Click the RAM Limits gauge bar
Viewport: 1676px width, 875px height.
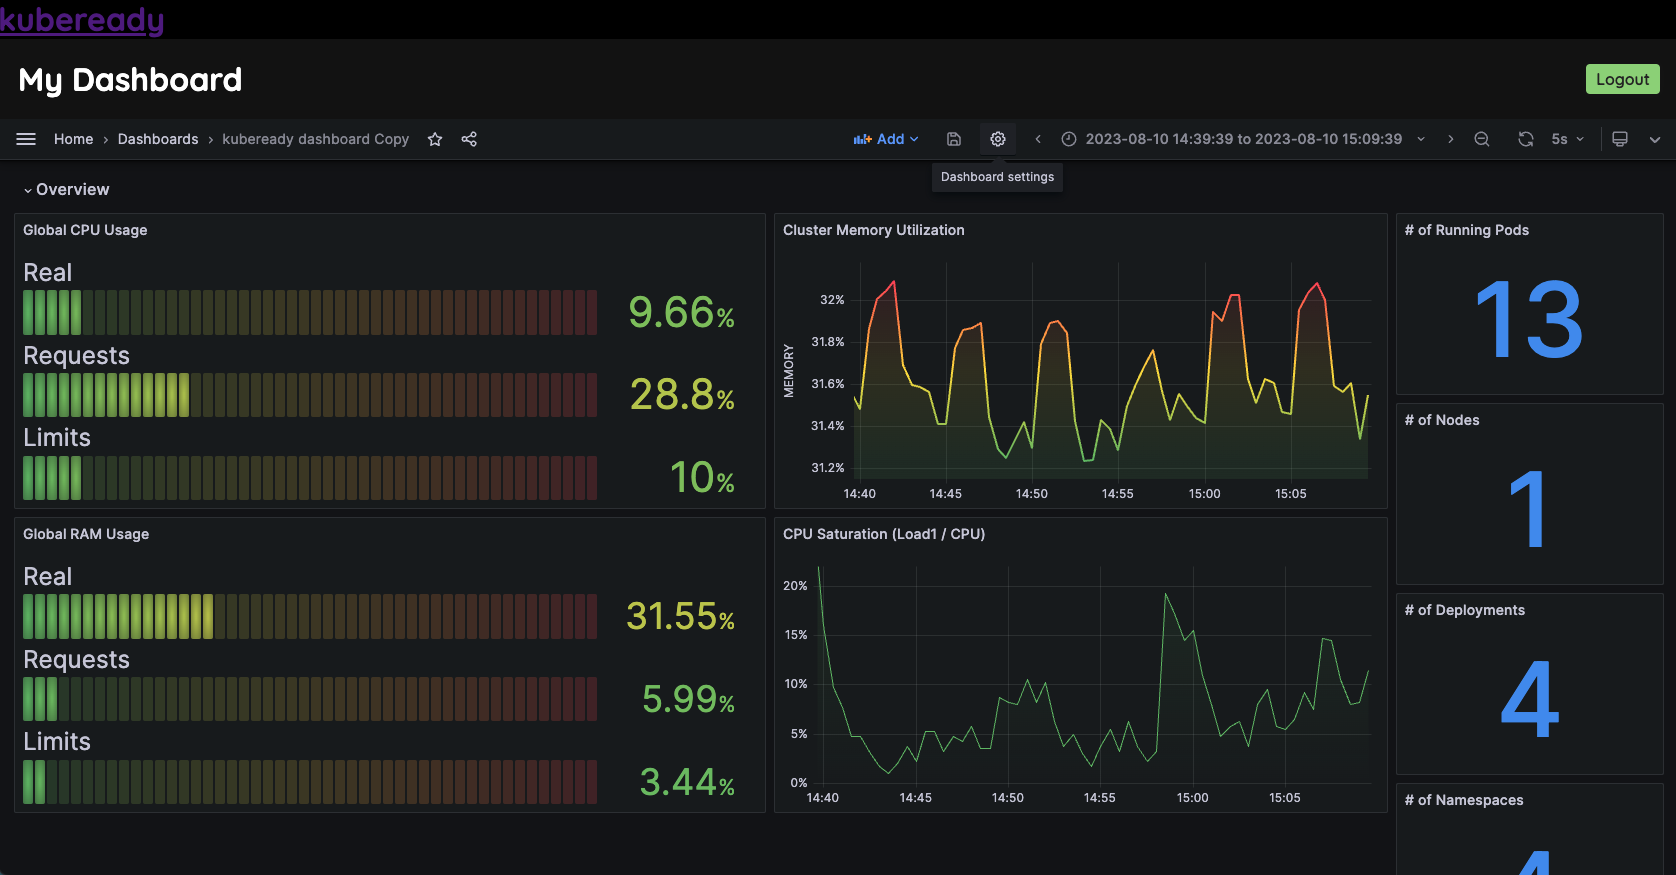click(310, 782)
